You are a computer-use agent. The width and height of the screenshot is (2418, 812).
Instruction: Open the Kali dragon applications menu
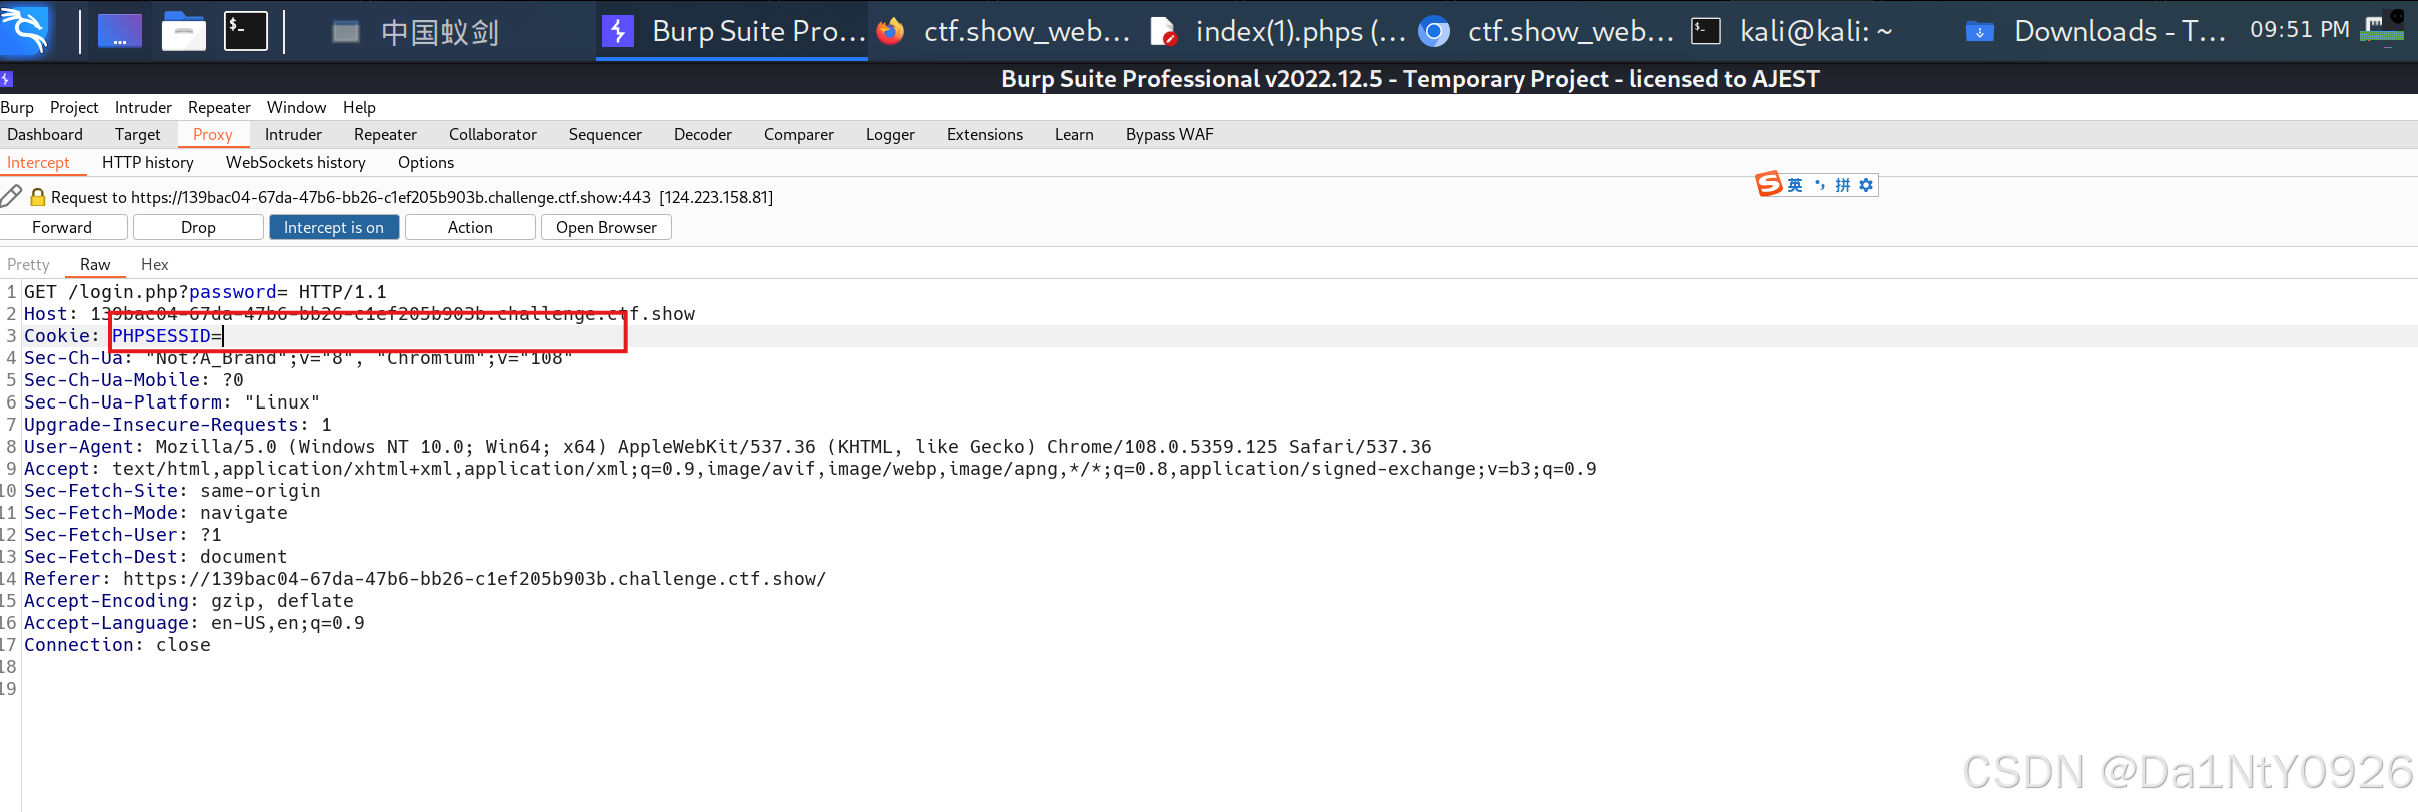(x=26, y=30)
